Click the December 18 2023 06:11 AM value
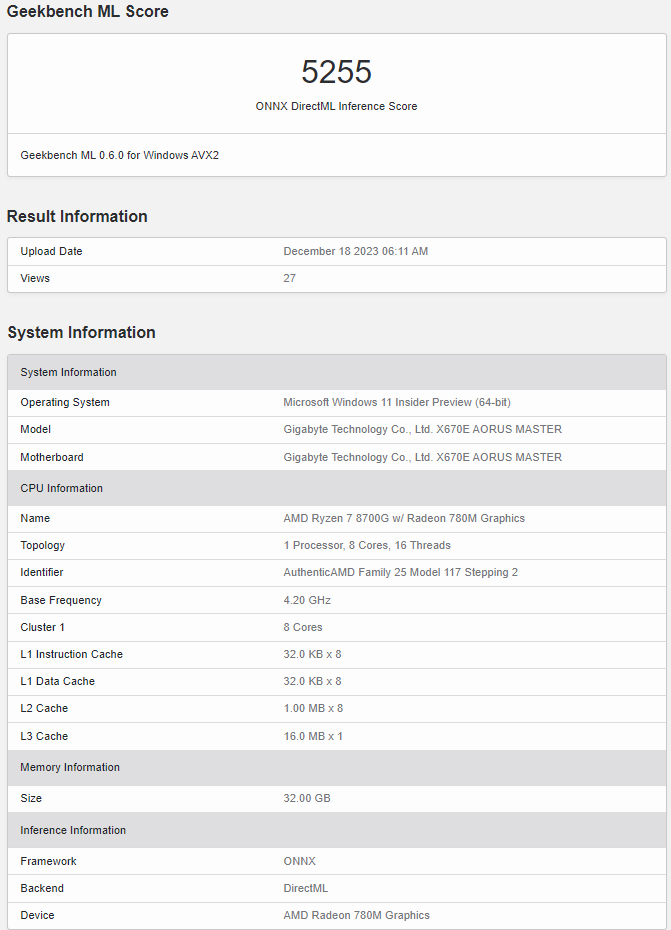Image resolution: width=671 pixels, height=930 pixels. 356,251
